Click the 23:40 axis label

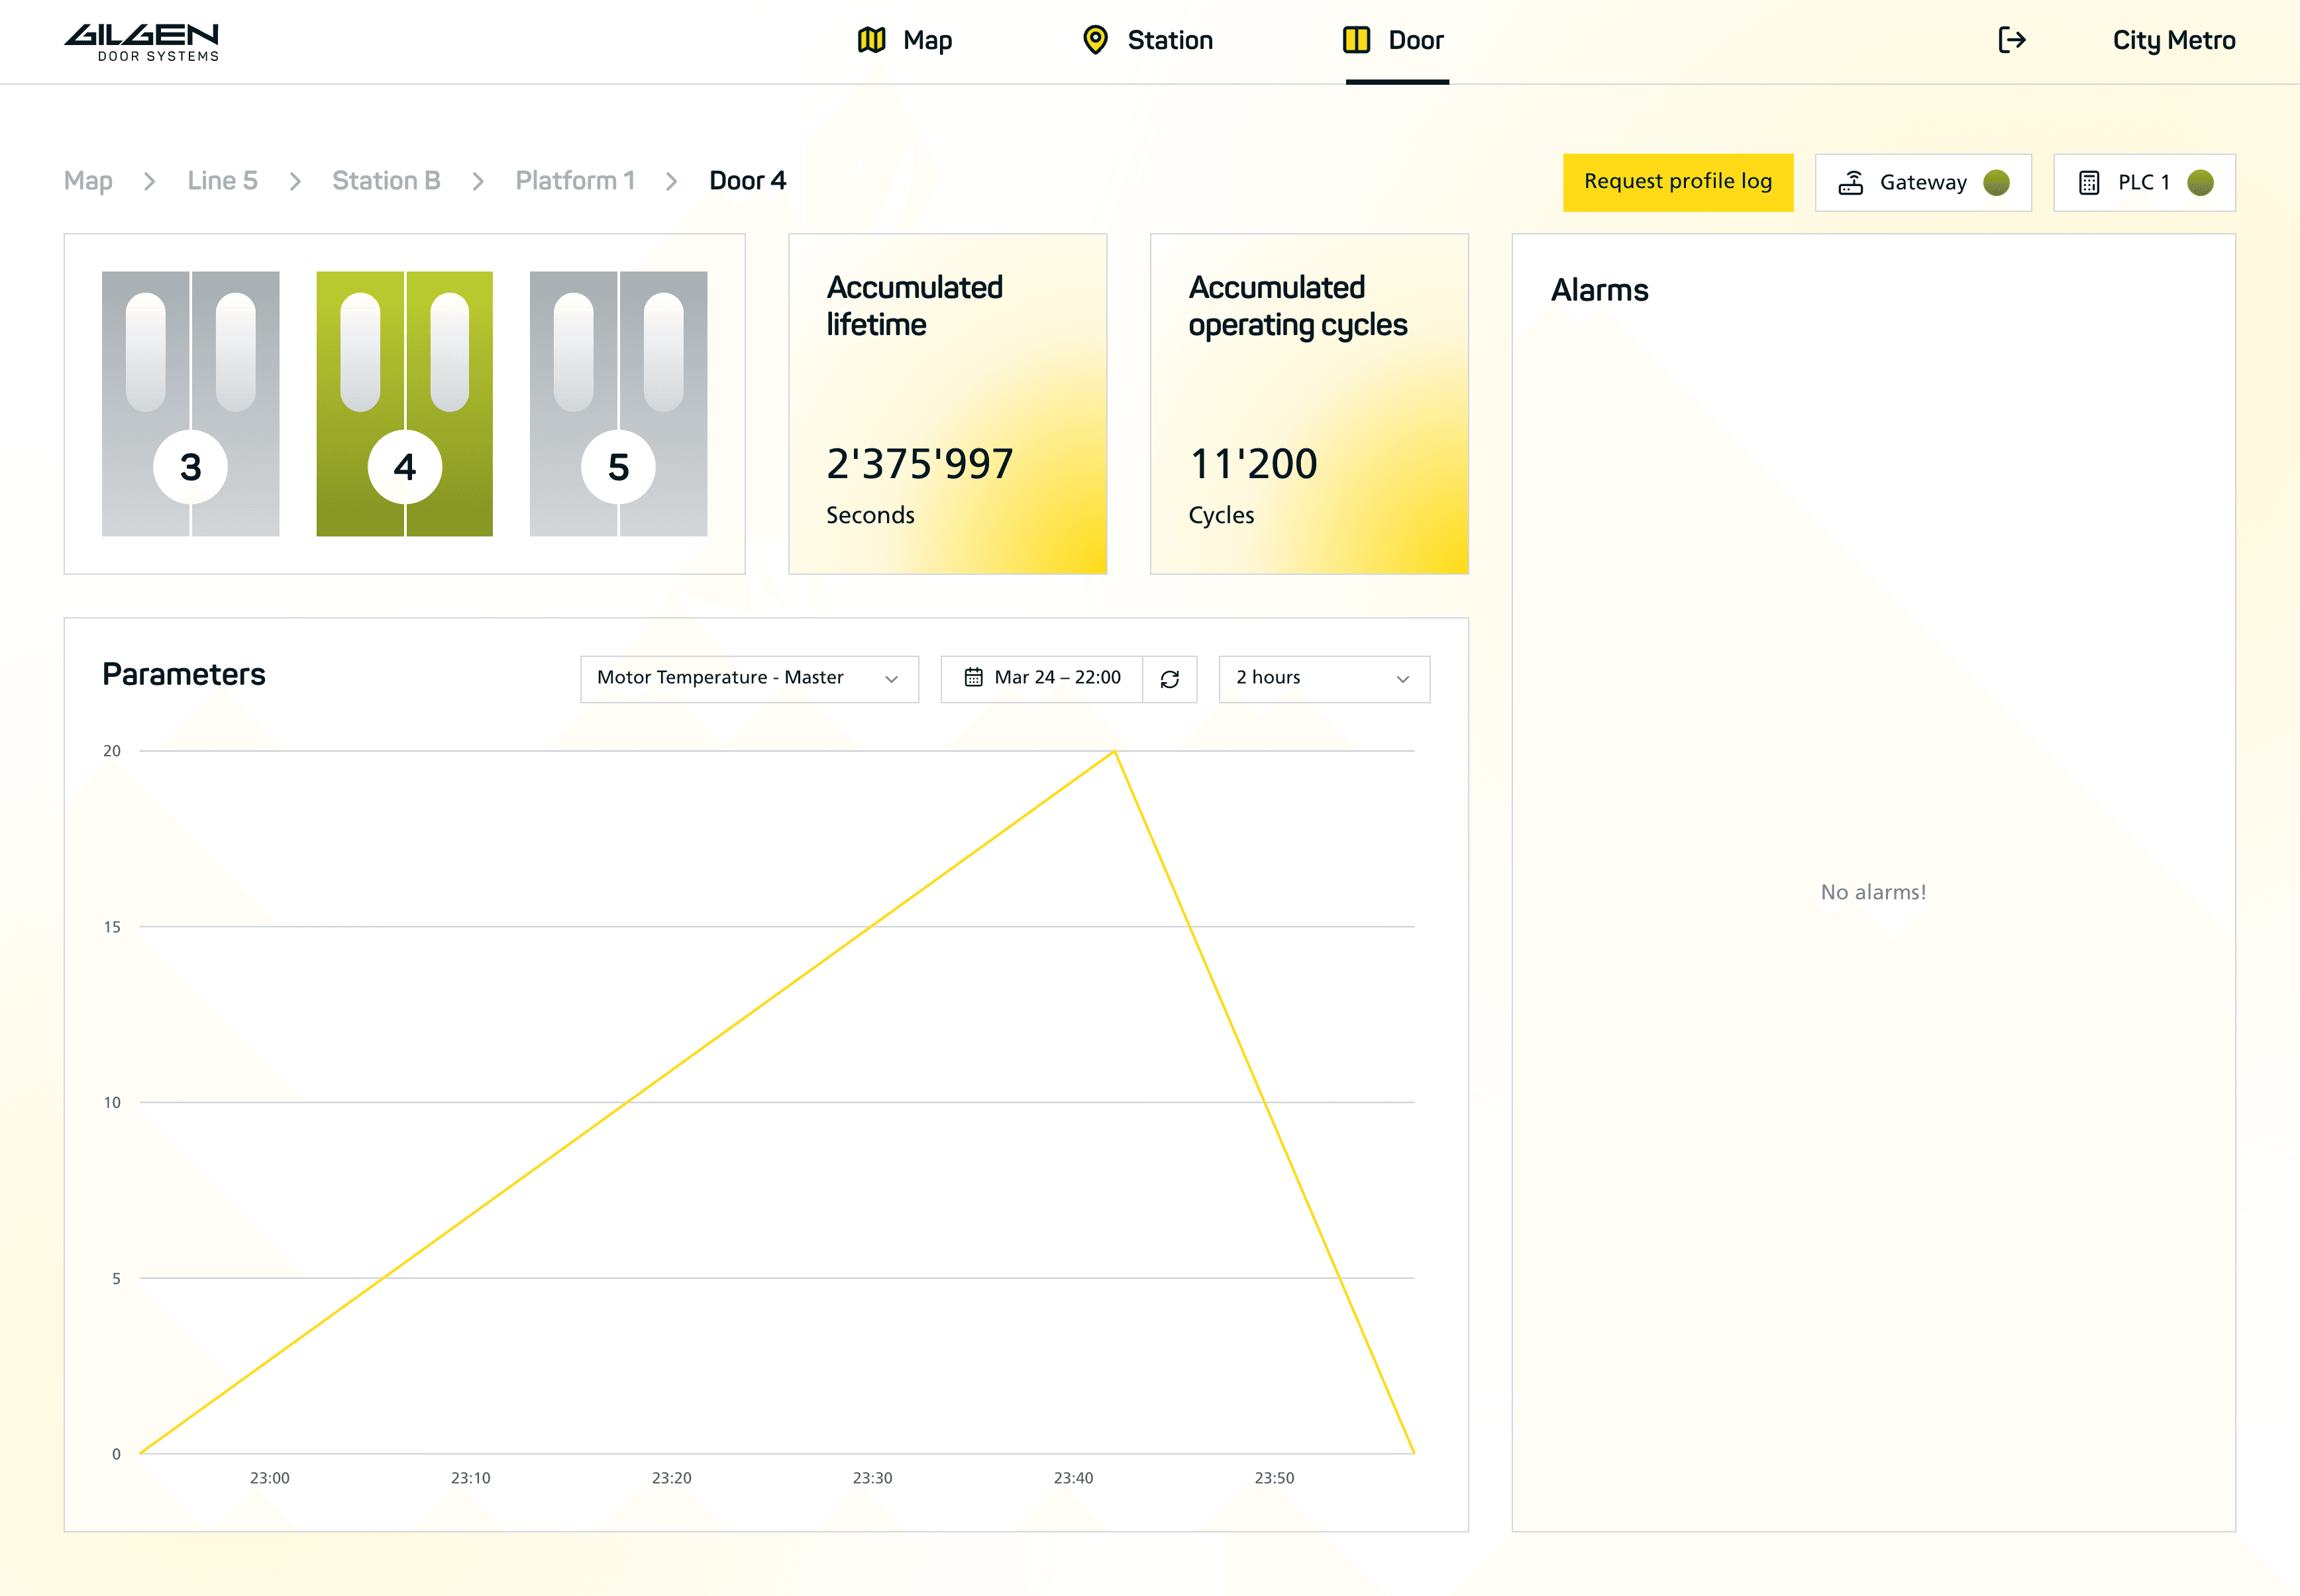pos(1073,1478)
